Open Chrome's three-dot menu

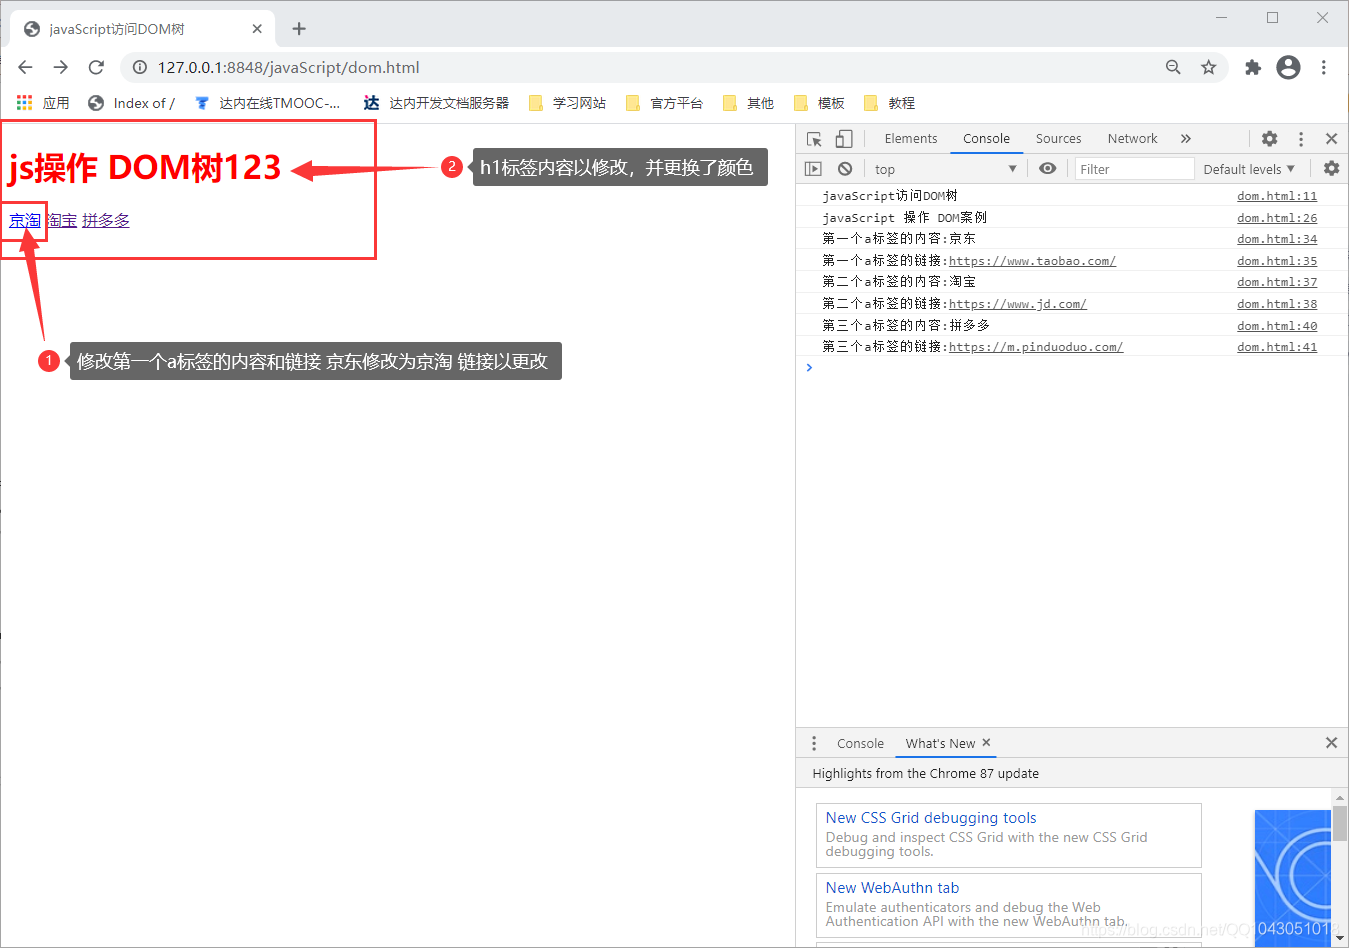pos(1324,67)
